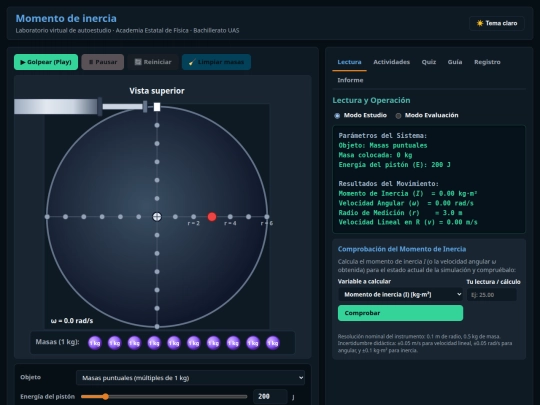
Task: Switch to Tema claro
Action: click(x=497, y=23)
